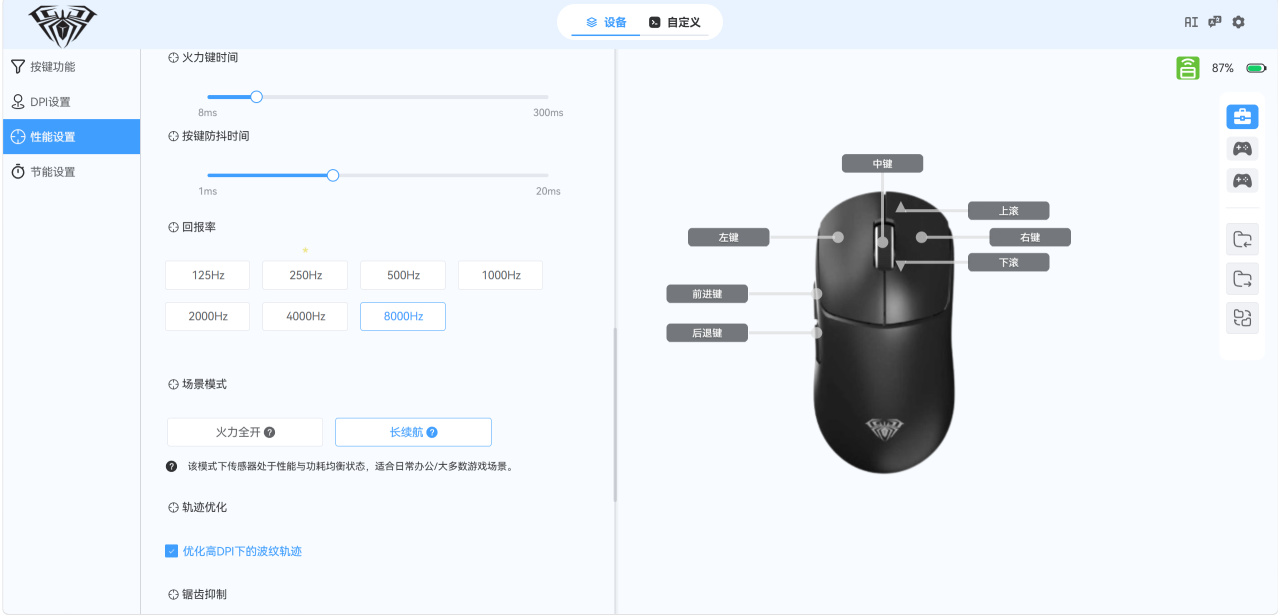Open 按键功能 in the sidebar
The width and height of the screenshot is (1280, 616).
(70, 66)
